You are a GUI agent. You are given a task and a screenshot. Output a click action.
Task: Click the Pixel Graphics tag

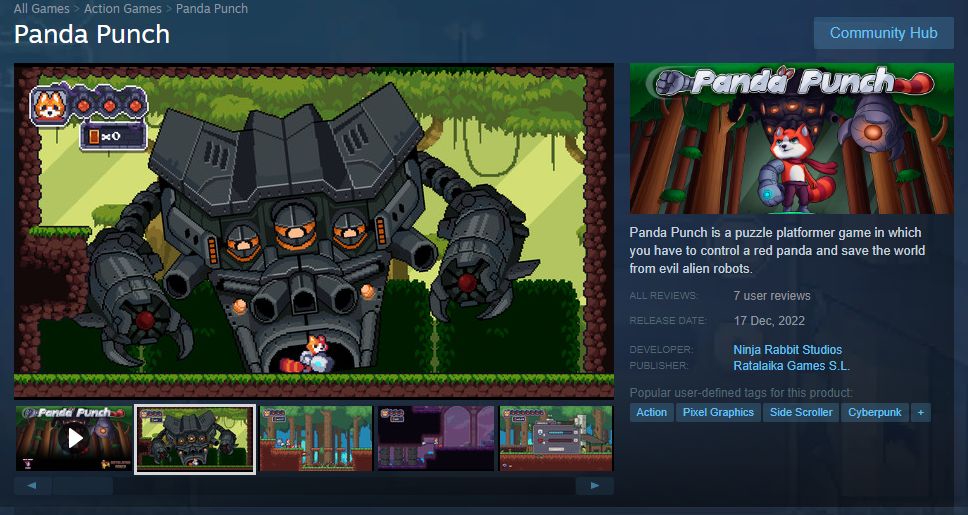718,412
